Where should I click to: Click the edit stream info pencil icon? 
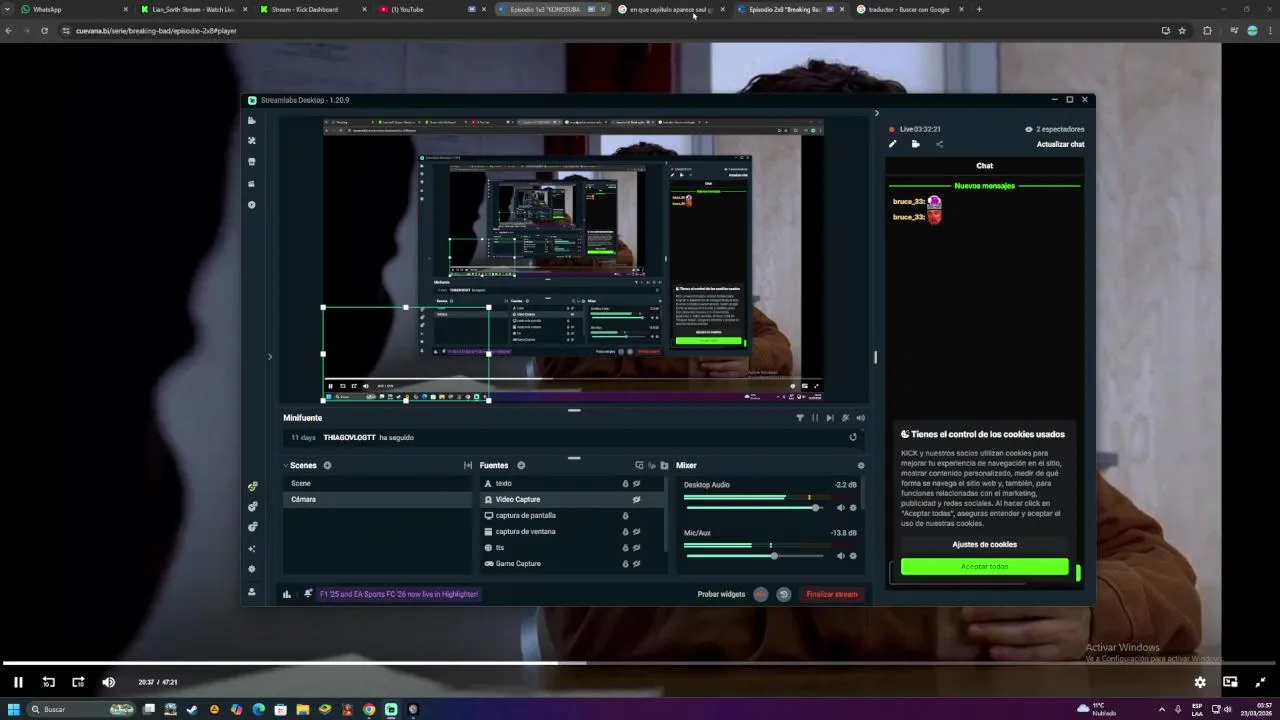(x=892, y=144)
